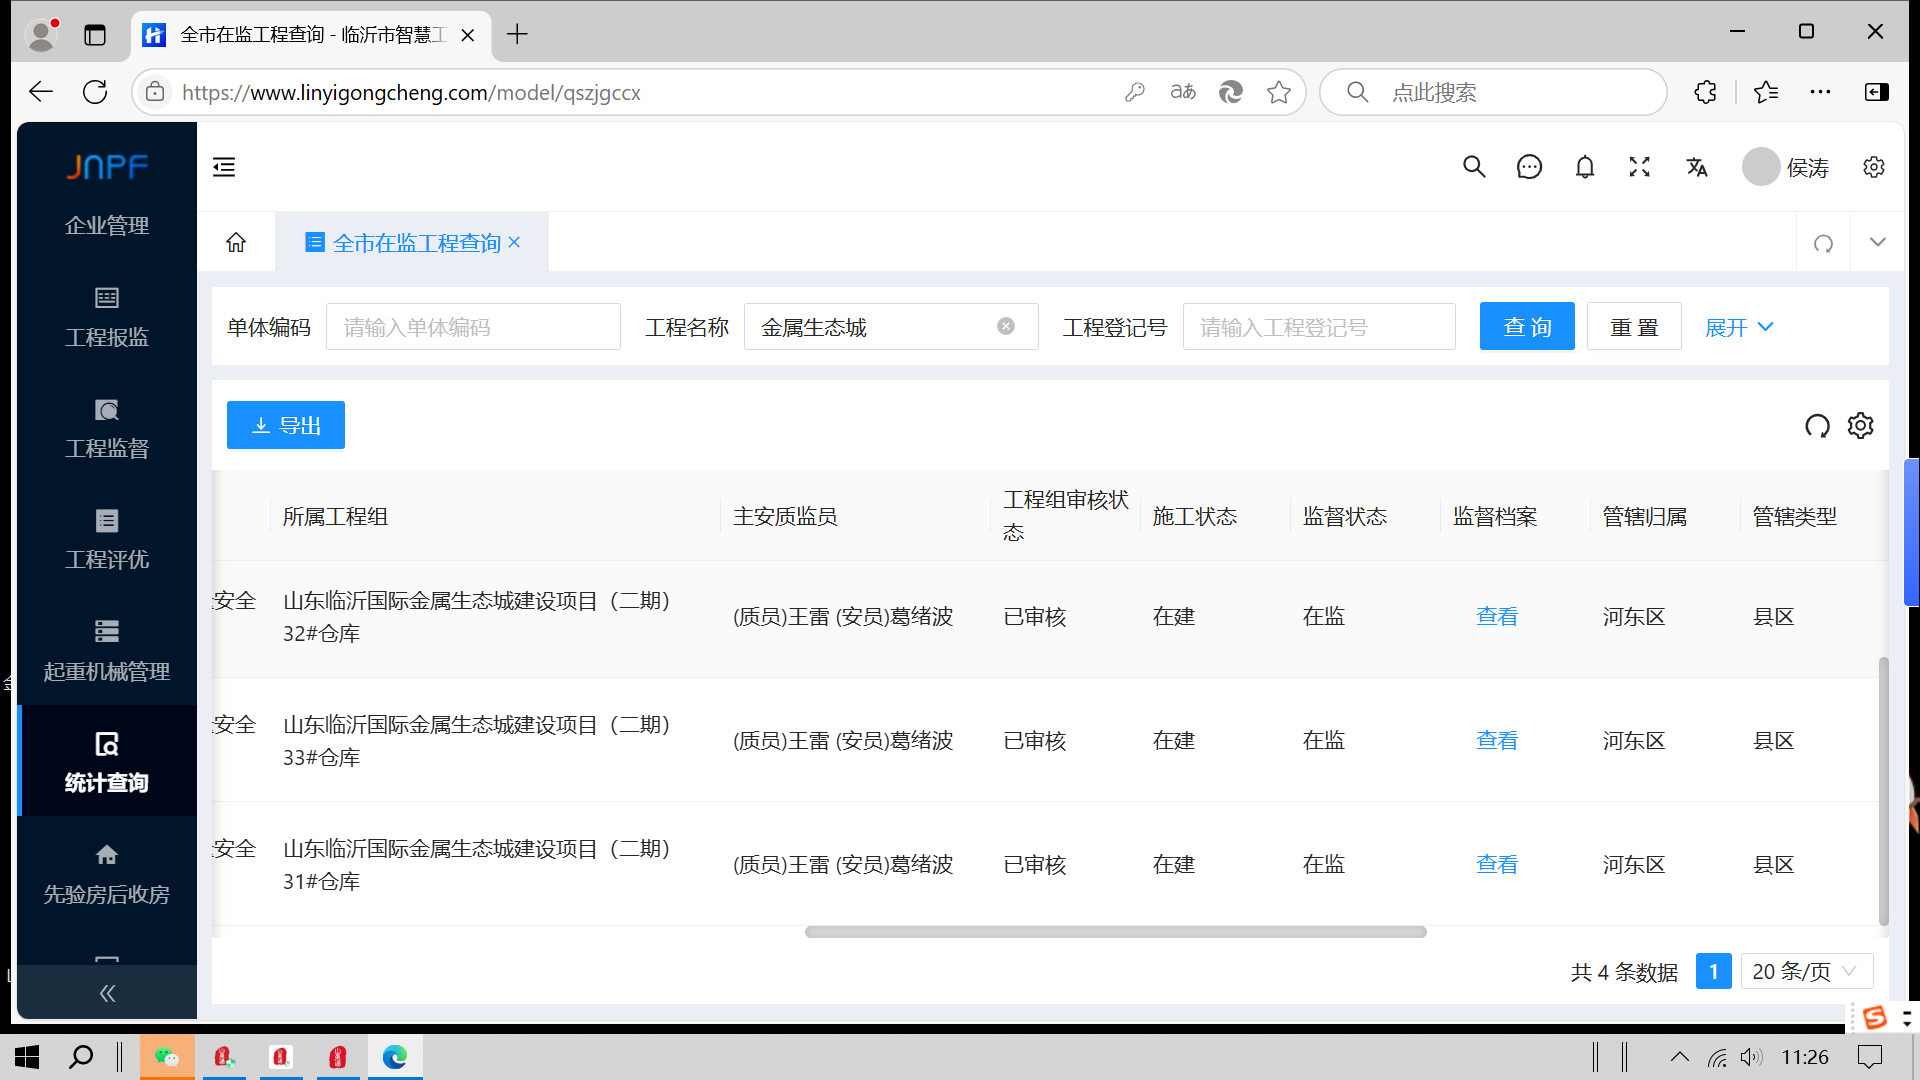Open table column settings gear icon
The image size is (1920, 1080).
(x=1861, y=426)
